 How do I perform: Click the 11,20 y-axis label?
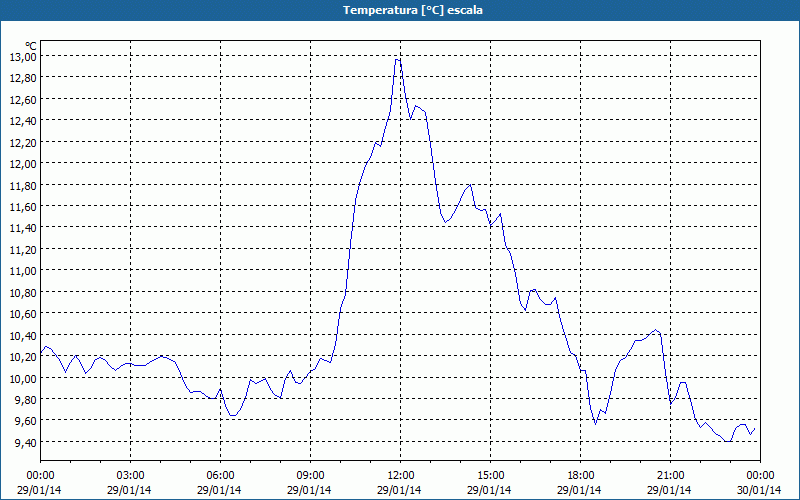(x=22, y=249)
